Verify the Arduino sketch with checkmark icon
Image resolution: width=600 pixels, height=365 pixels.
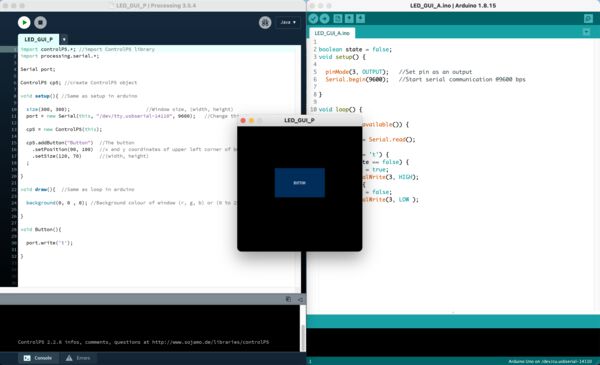point(313,18)
